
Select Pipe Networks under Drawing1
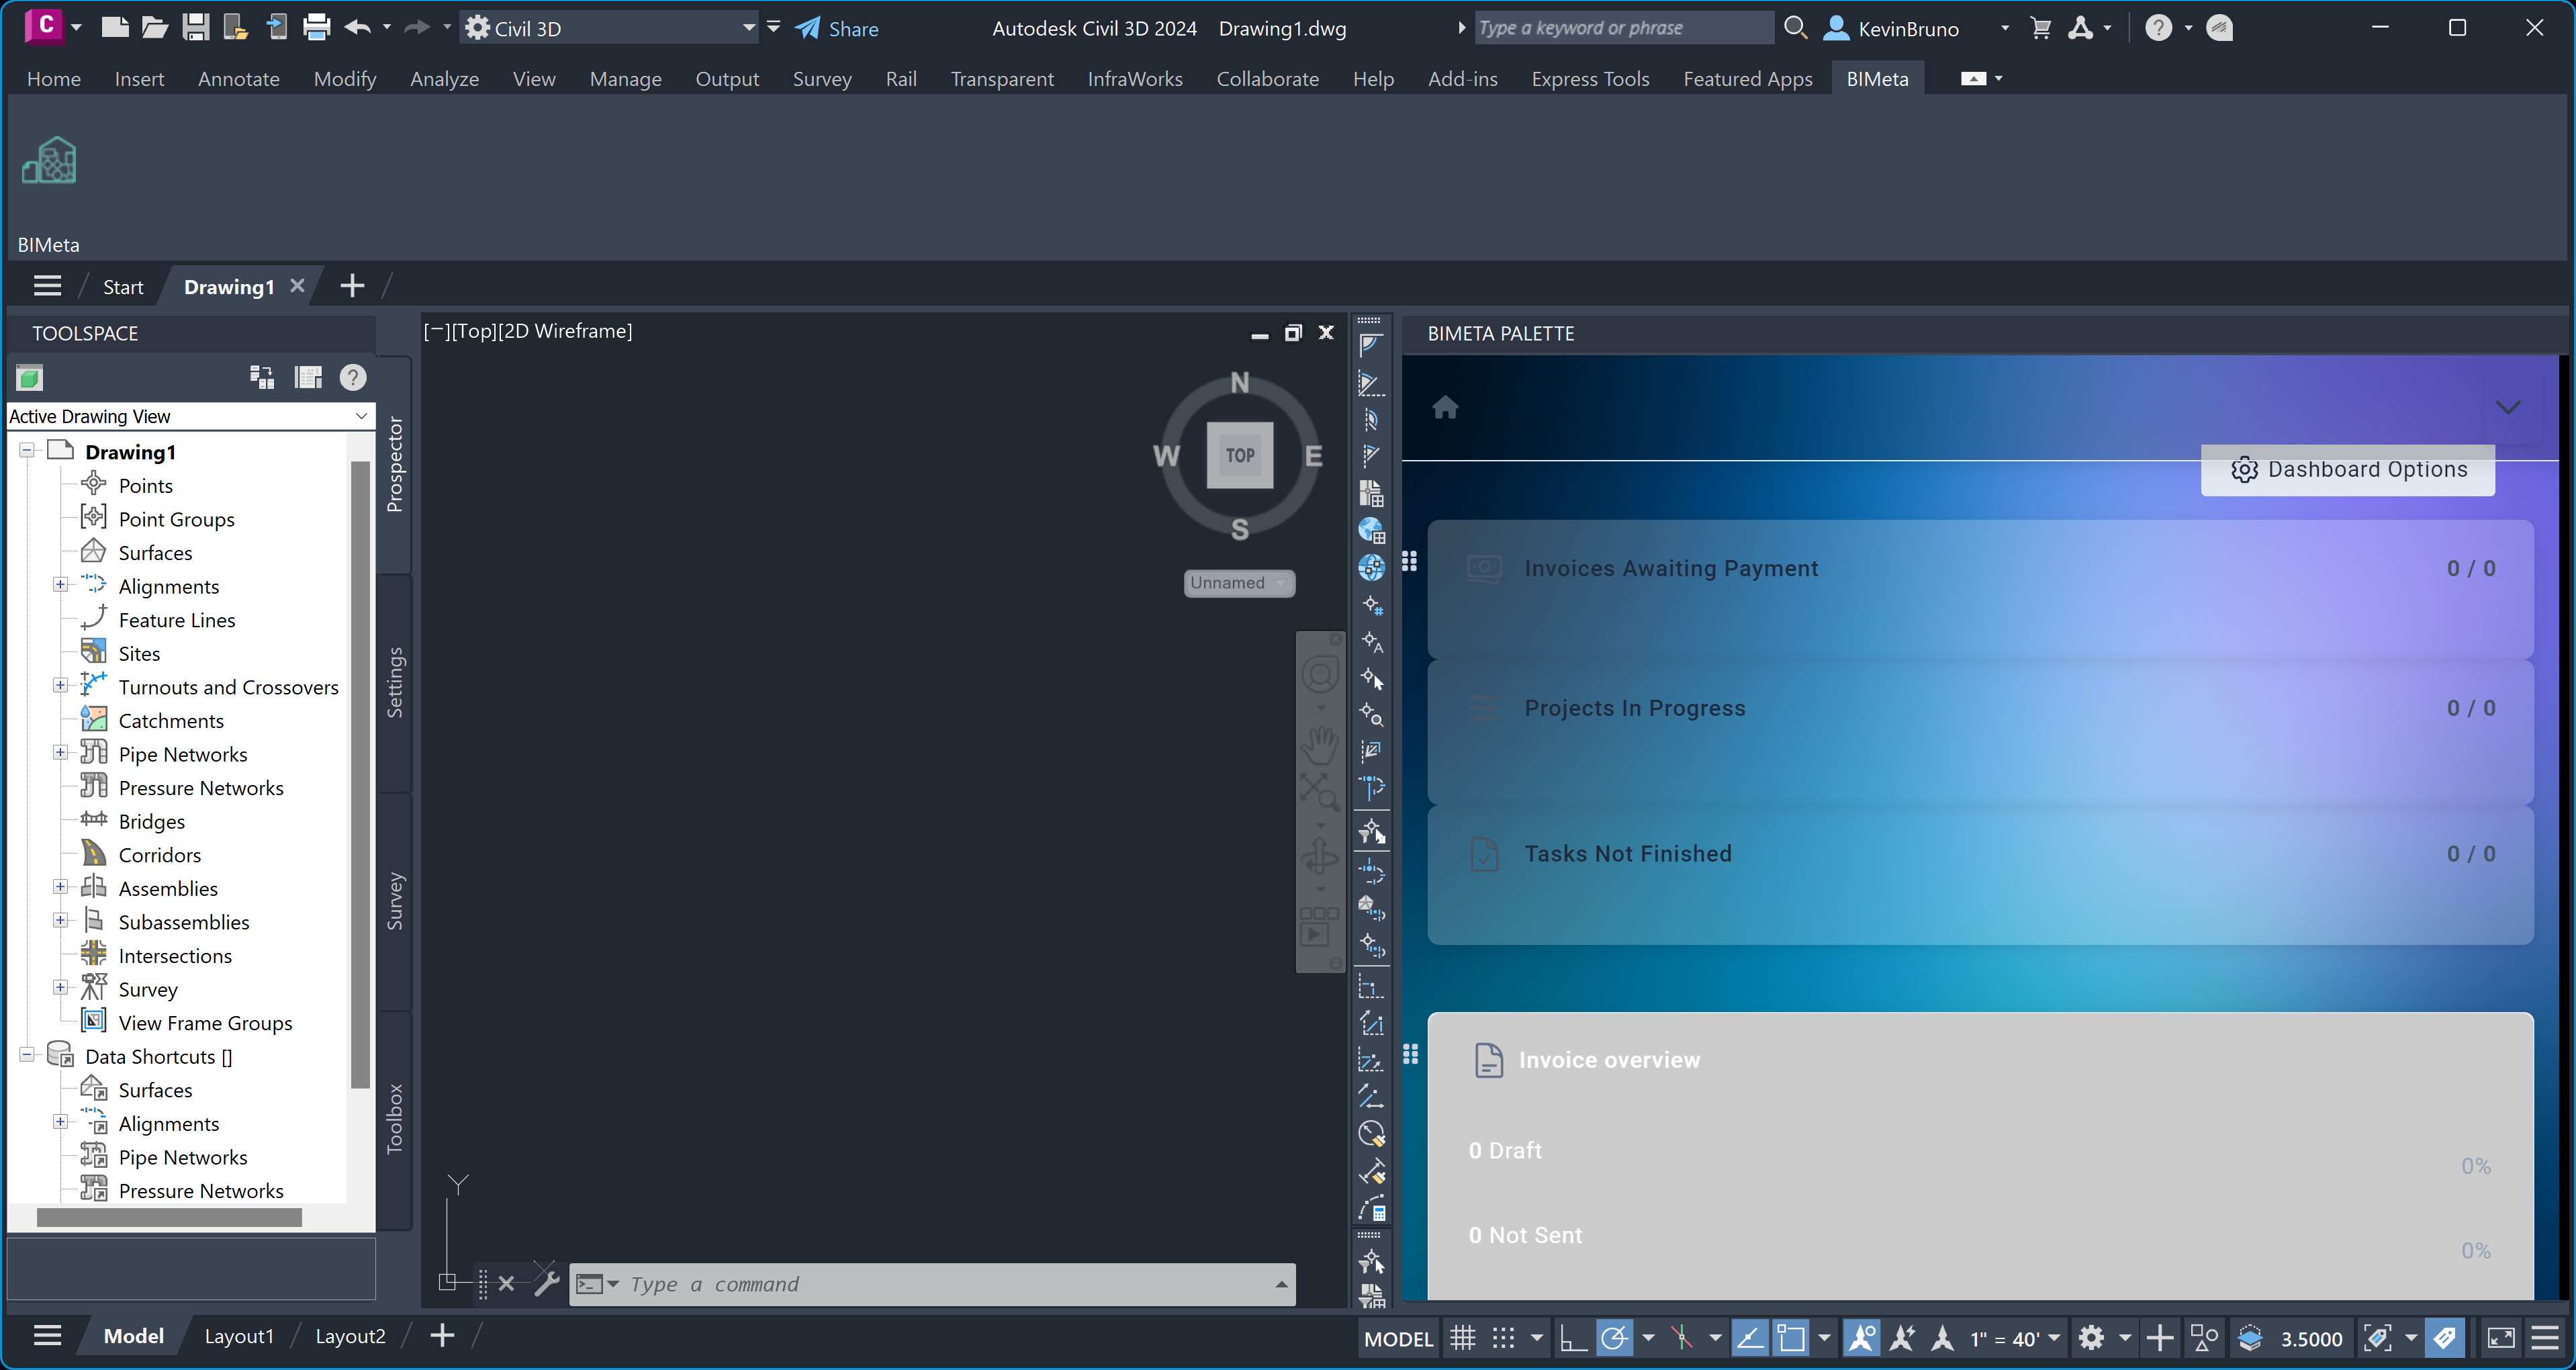tap(182, 754)
